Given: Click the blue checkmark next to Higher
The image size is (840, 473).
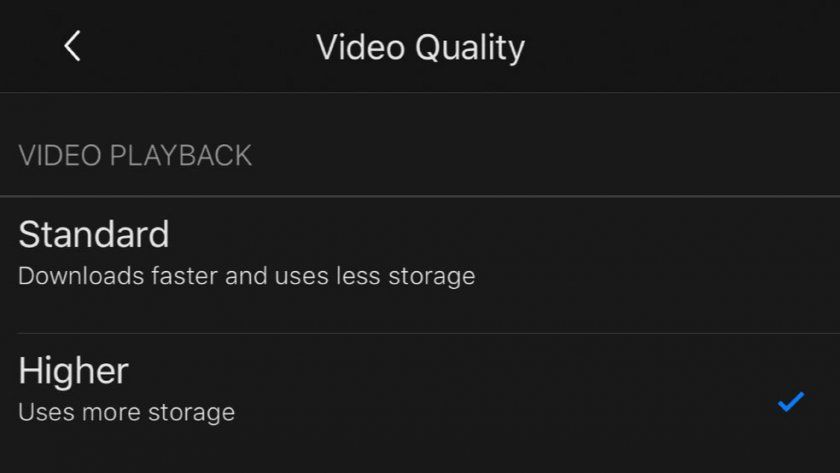Looking at the screenshot, I should (x=791, y=401).
